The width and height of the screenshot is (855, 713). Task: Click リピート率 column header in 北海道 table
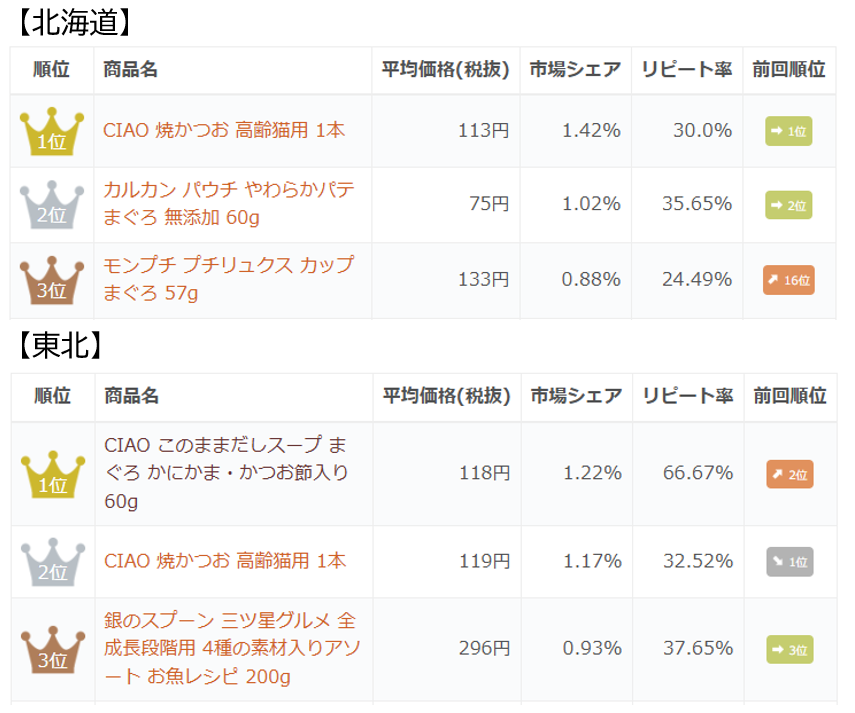(x=687, y=70)
